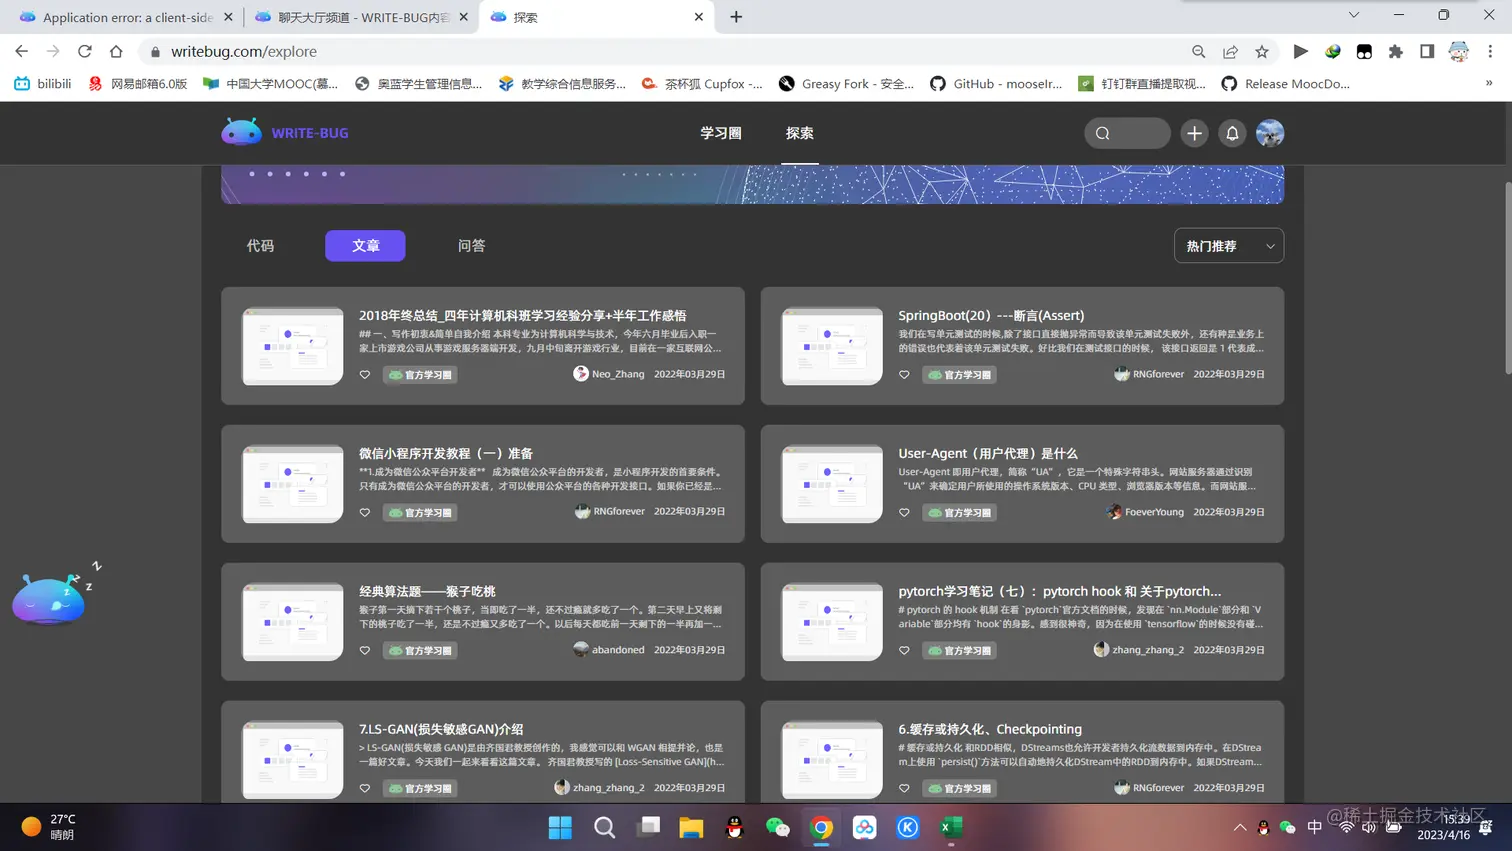This screenshot has height=851, width=1512.
Task: Click thumbnail of User-Agent article
Action: pyautogui.click(x=832, y=484)
